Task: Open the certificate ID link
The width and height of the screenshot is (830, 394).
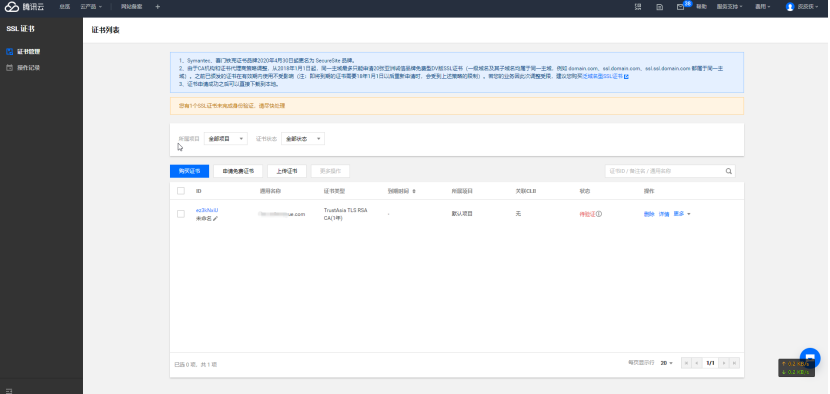Action: (207, 210)
